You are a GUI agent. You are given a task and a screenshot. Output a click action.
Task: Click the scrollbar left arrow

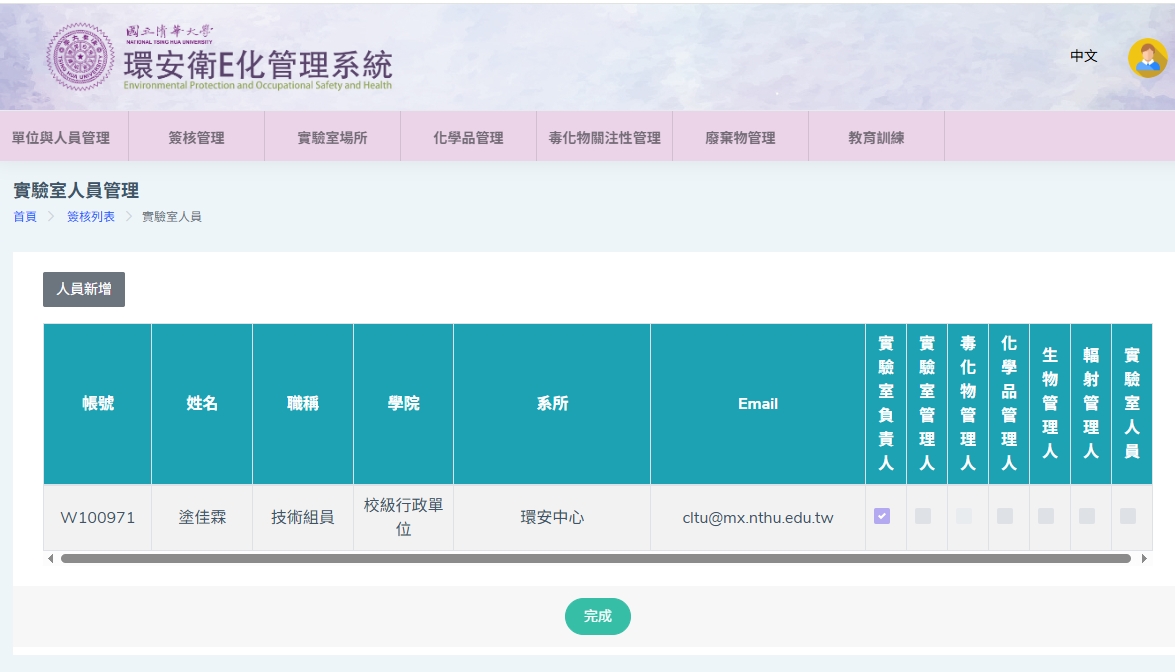(51, 558)
